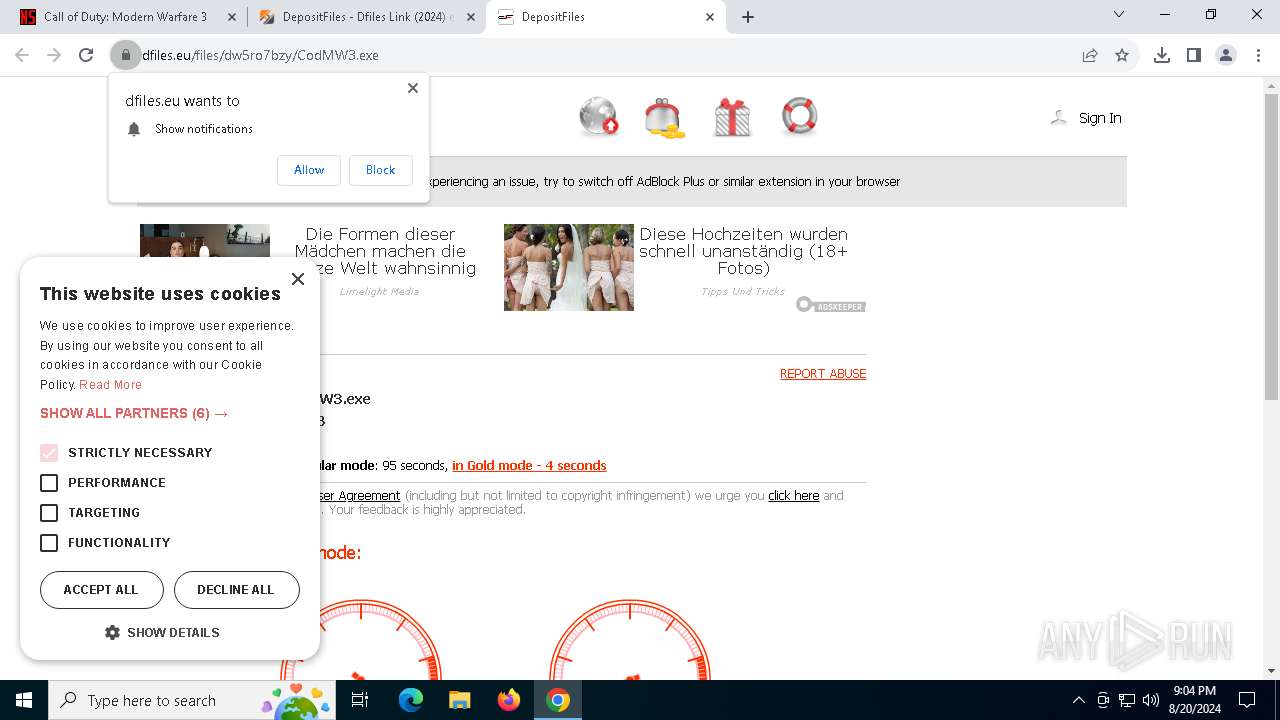Enable the Targeting cookies checkbox
Viewport: 1280px width, 720px height.
(49, 513)
